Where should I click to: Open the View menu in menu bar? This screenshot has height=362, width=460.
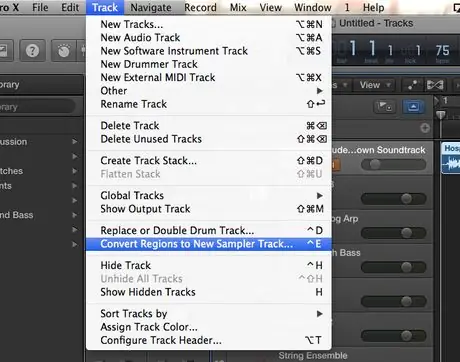click(x=270, y=7)
